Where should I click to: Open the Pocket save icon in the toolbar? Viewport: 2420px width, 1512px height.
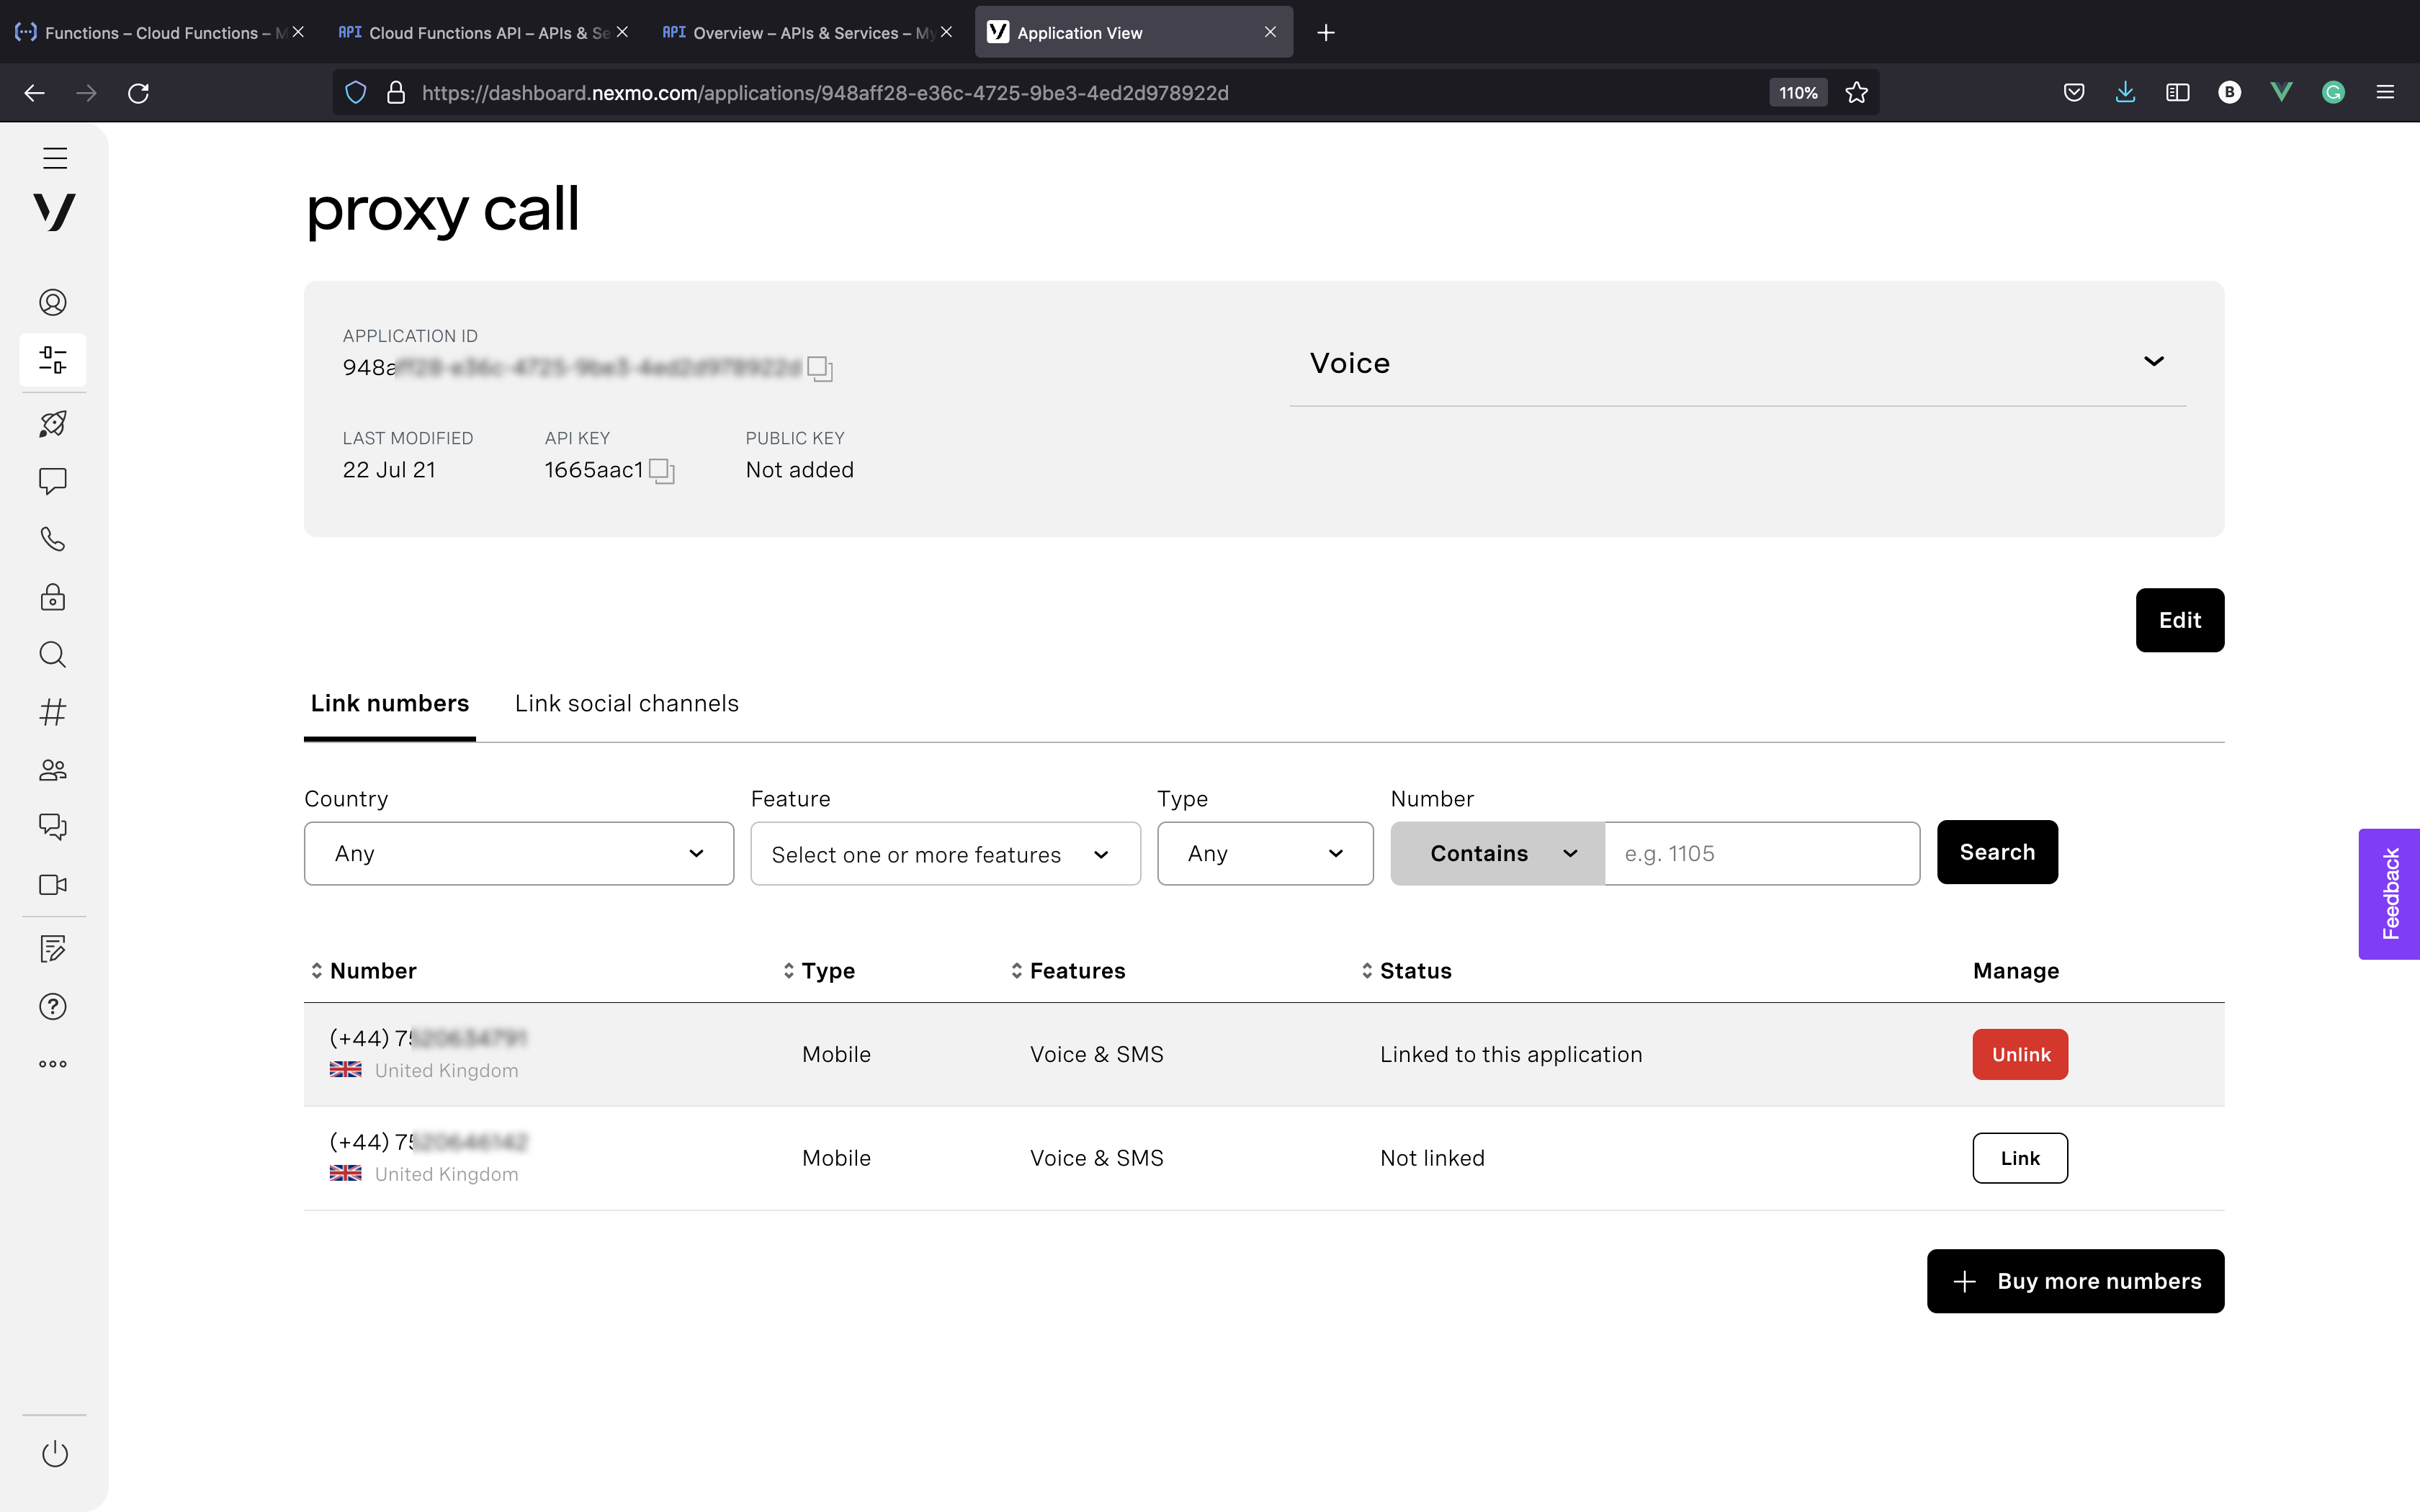pos(2074,93)
